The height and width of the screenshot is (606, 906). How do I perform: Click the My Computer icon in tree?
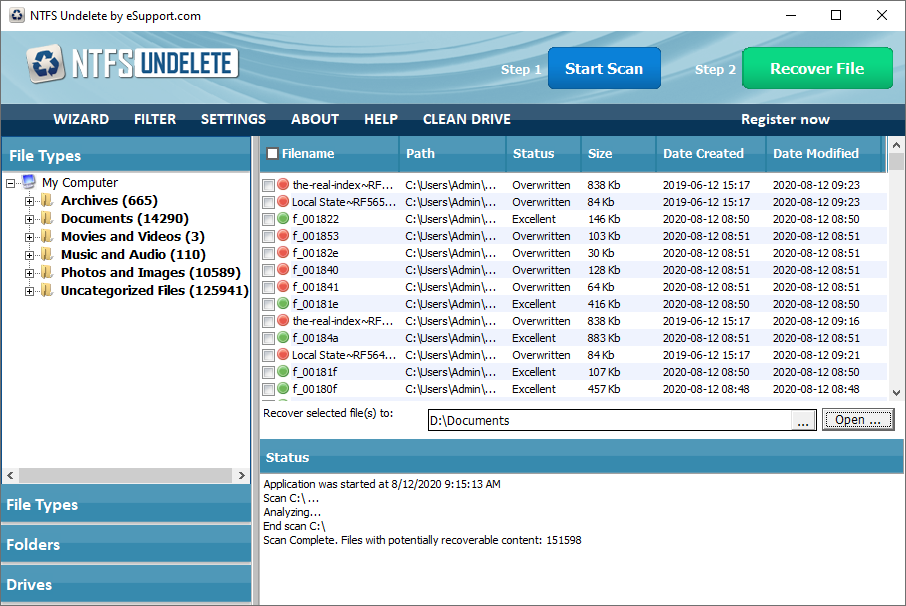pos(29,183)
